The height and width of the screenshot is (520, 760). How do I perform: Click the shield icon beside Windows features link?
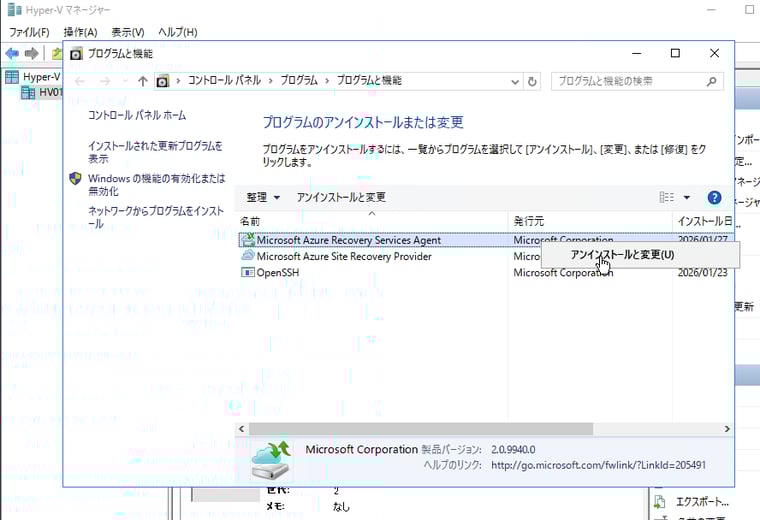[76, 179]
